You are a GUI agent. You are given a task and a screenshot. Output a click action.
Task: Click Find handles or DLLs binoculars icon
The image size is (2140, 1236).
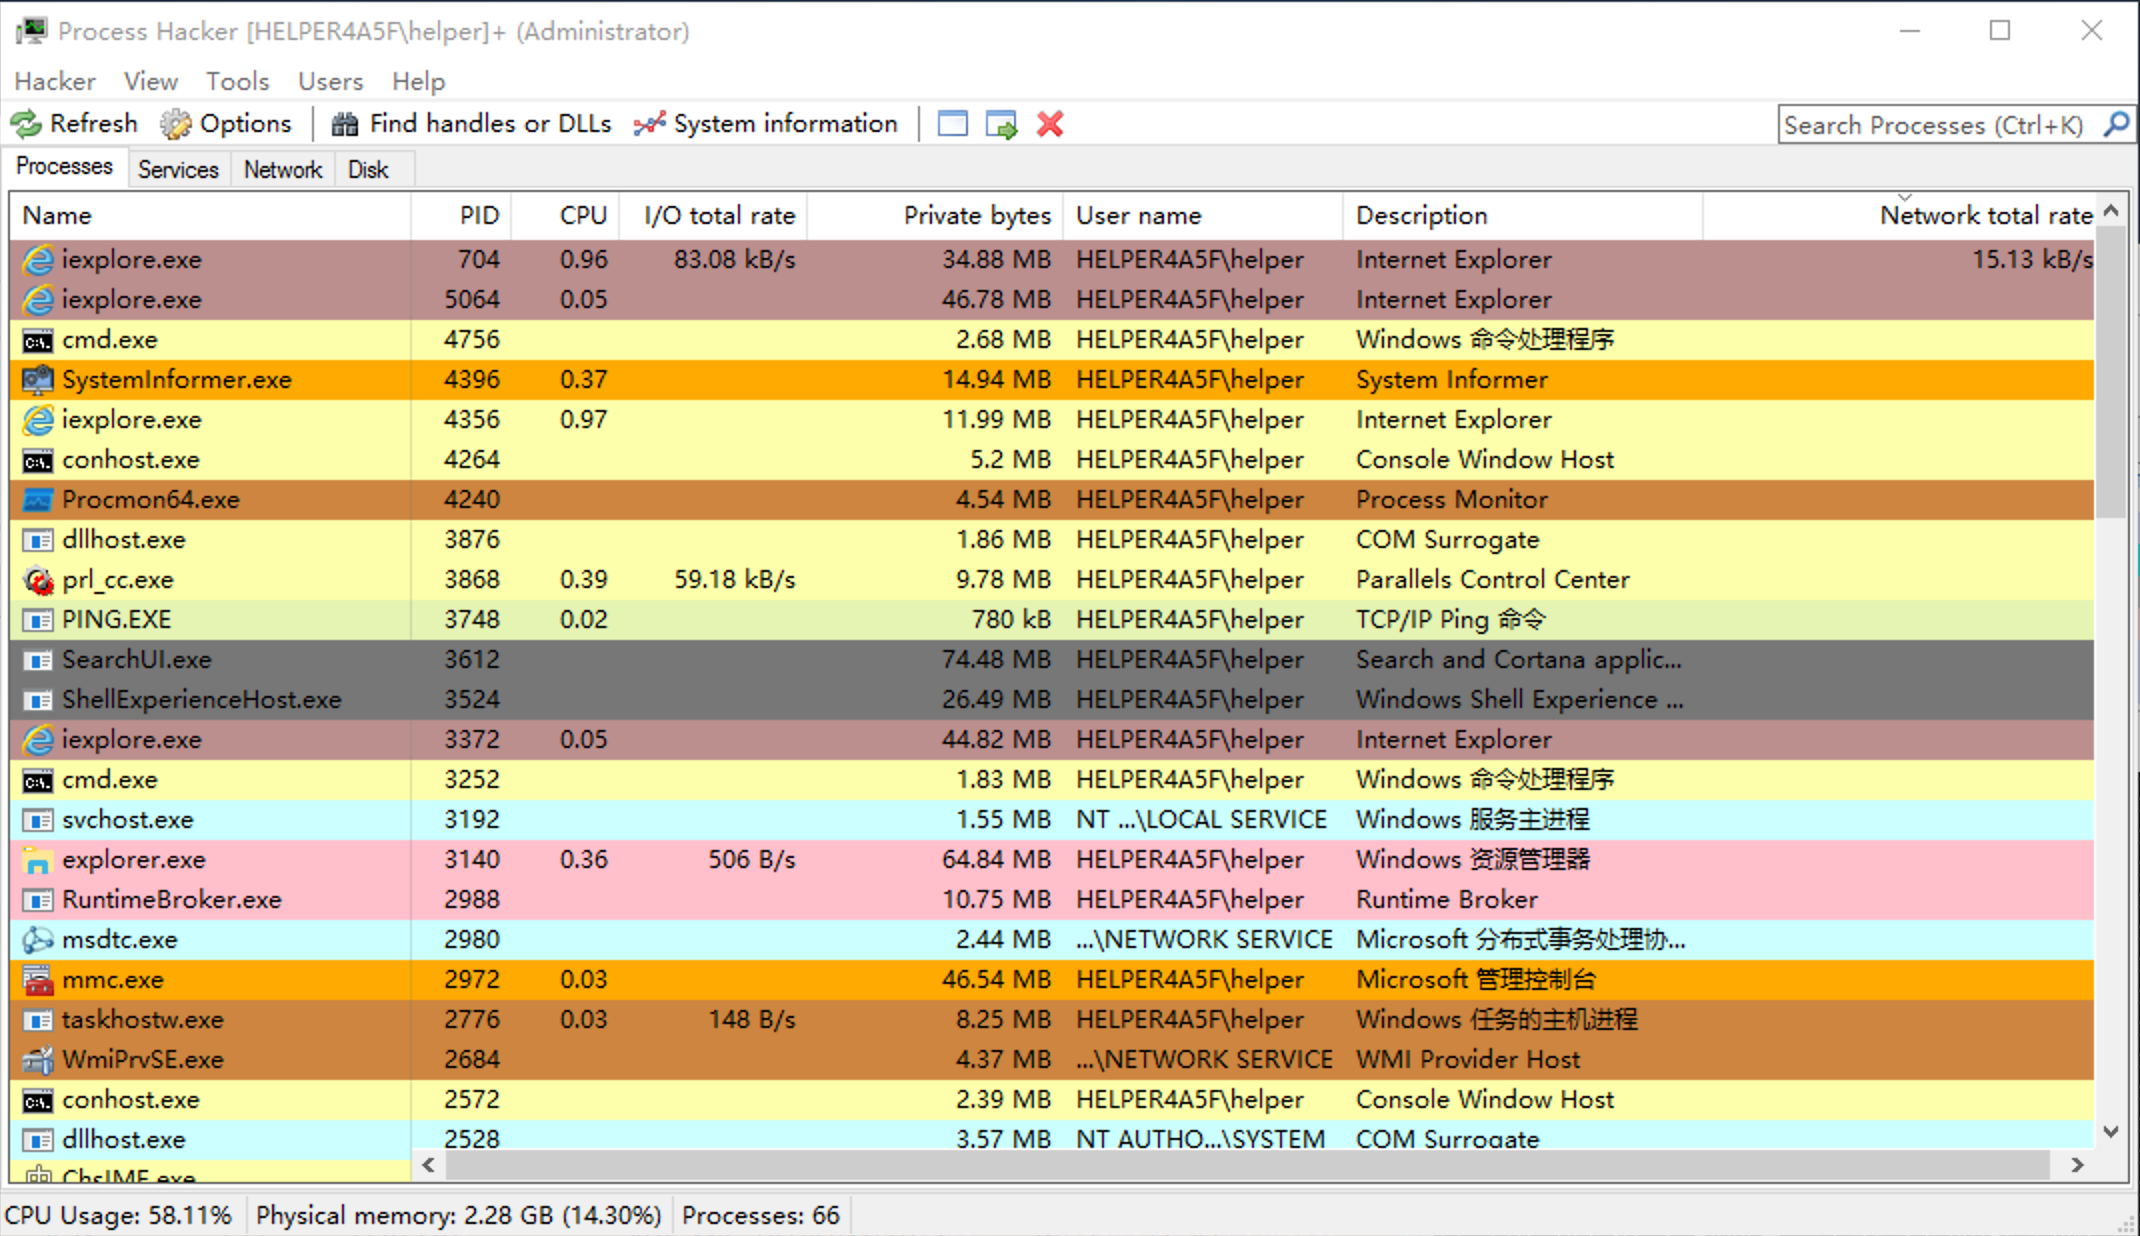click(345, 124)
